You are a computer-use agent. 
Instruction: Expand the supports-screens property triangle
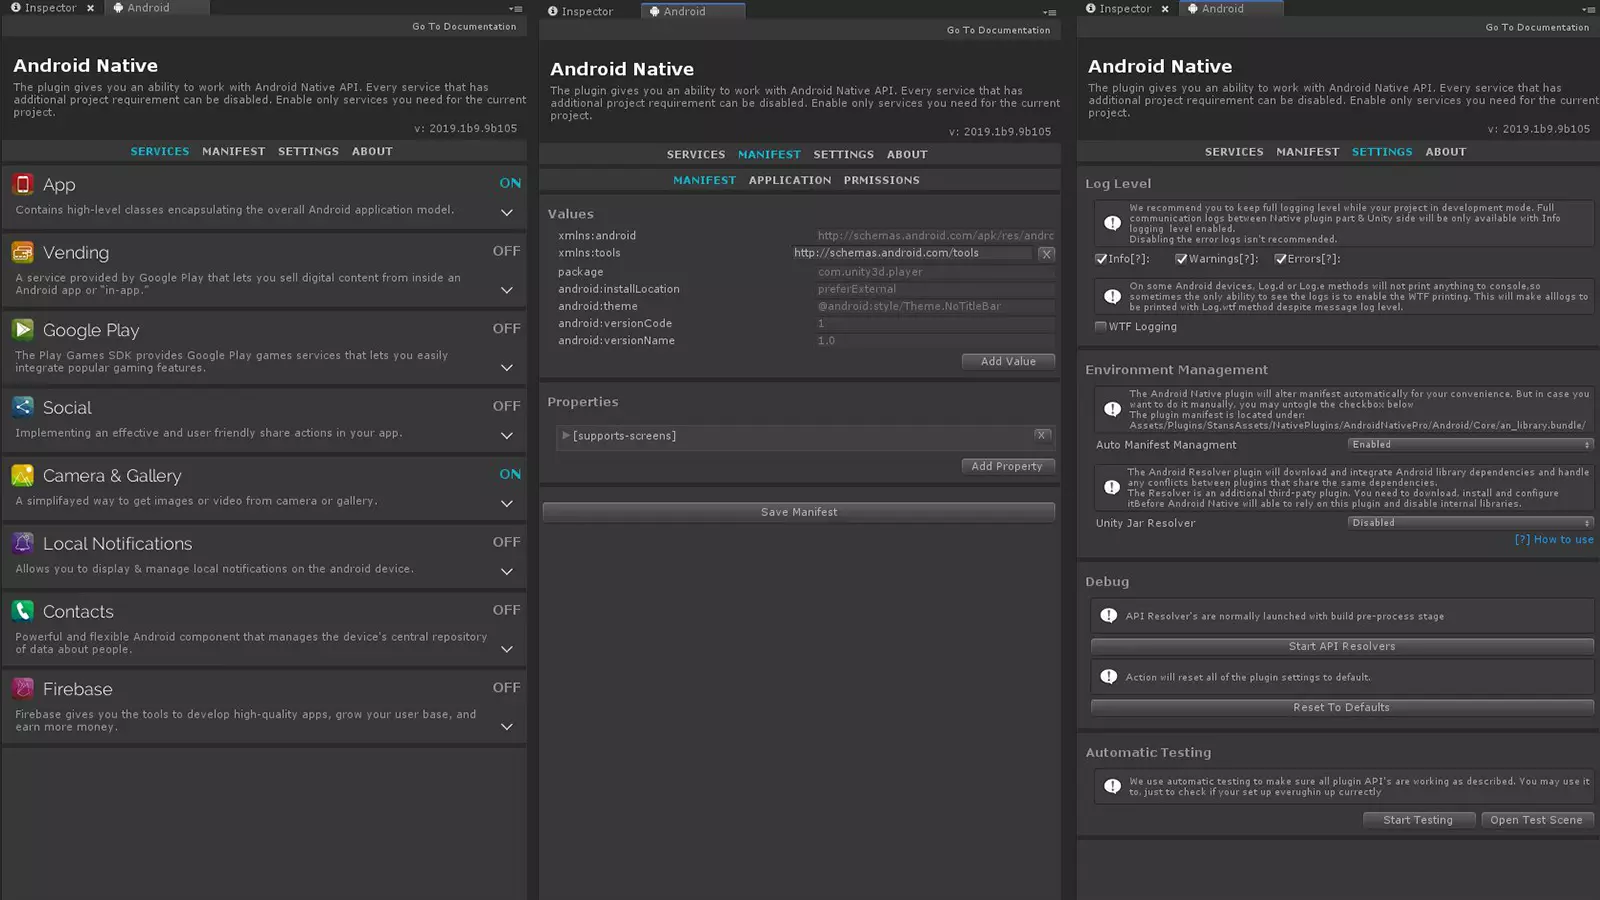point(566,436)
